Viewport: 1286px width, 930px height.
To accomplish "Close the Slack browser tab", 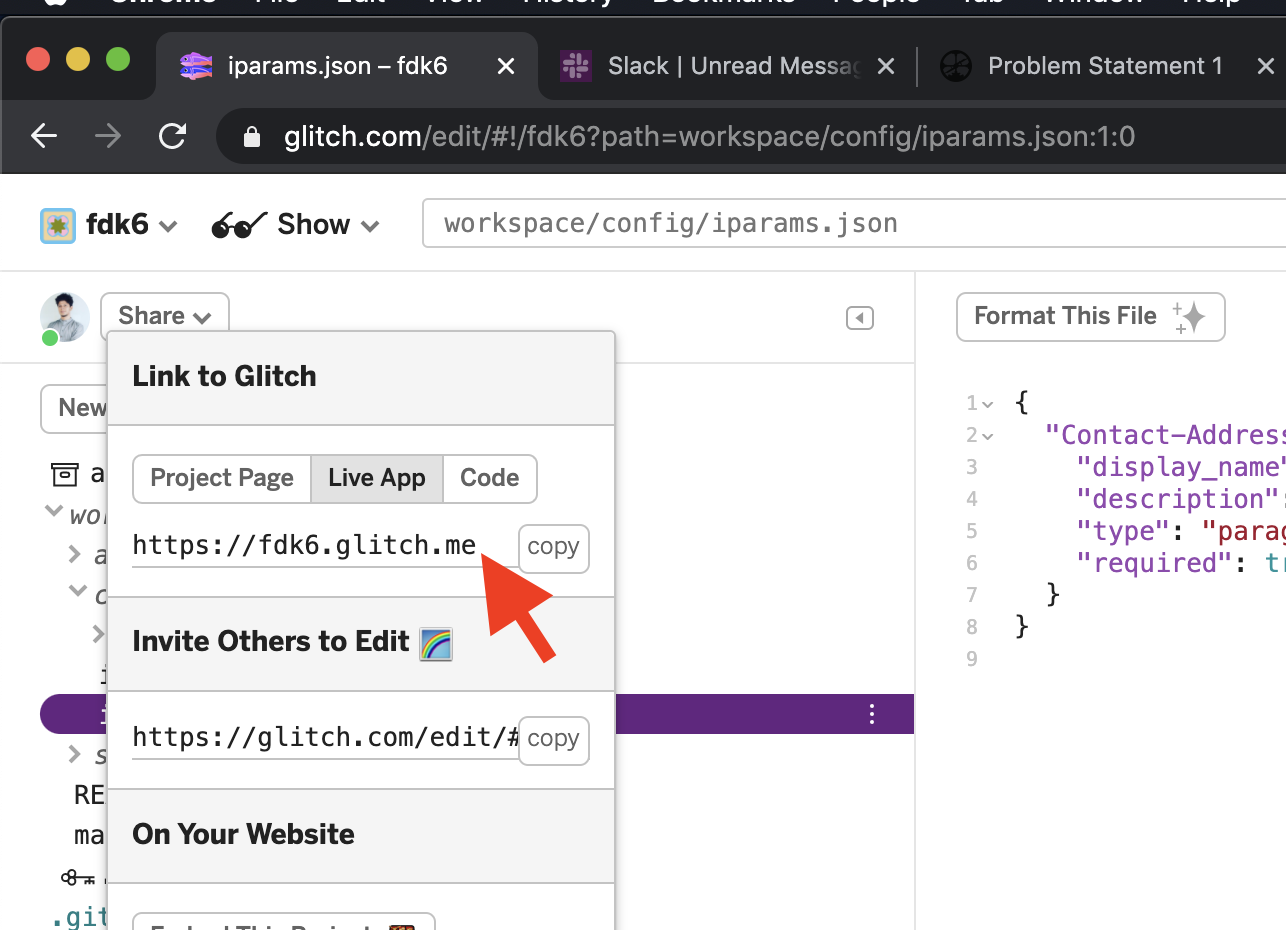I will click(x=885, y=67).
